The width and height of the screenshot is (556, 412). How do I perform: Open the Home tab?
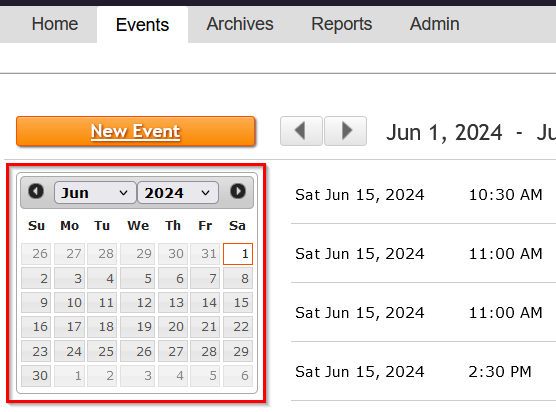55,24
